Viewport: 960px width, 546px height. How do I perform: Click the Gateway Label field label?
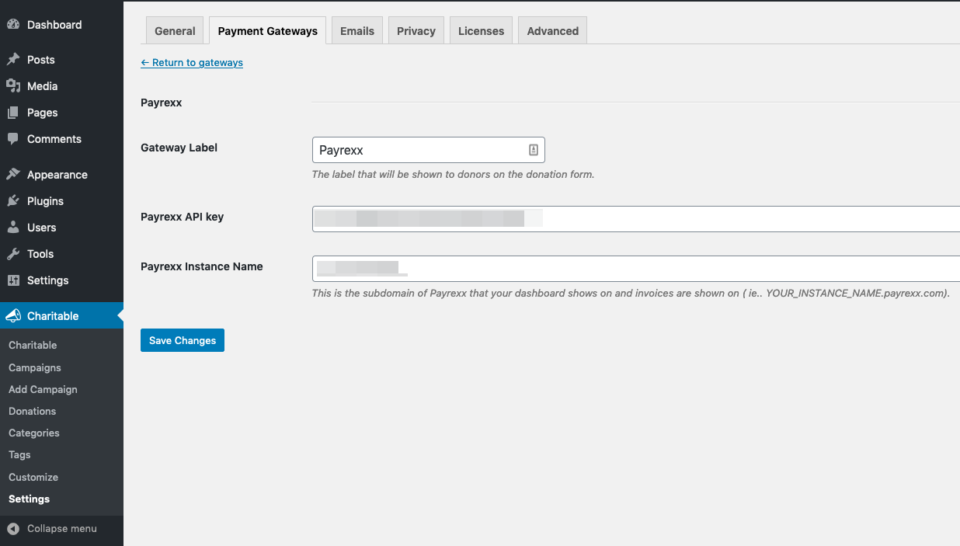[x=179, y=148]
